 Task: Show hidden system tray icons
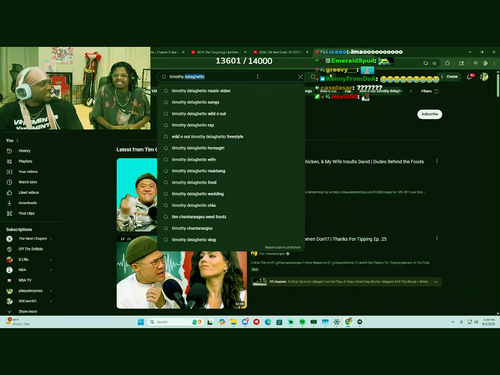[x=453, y=322]
